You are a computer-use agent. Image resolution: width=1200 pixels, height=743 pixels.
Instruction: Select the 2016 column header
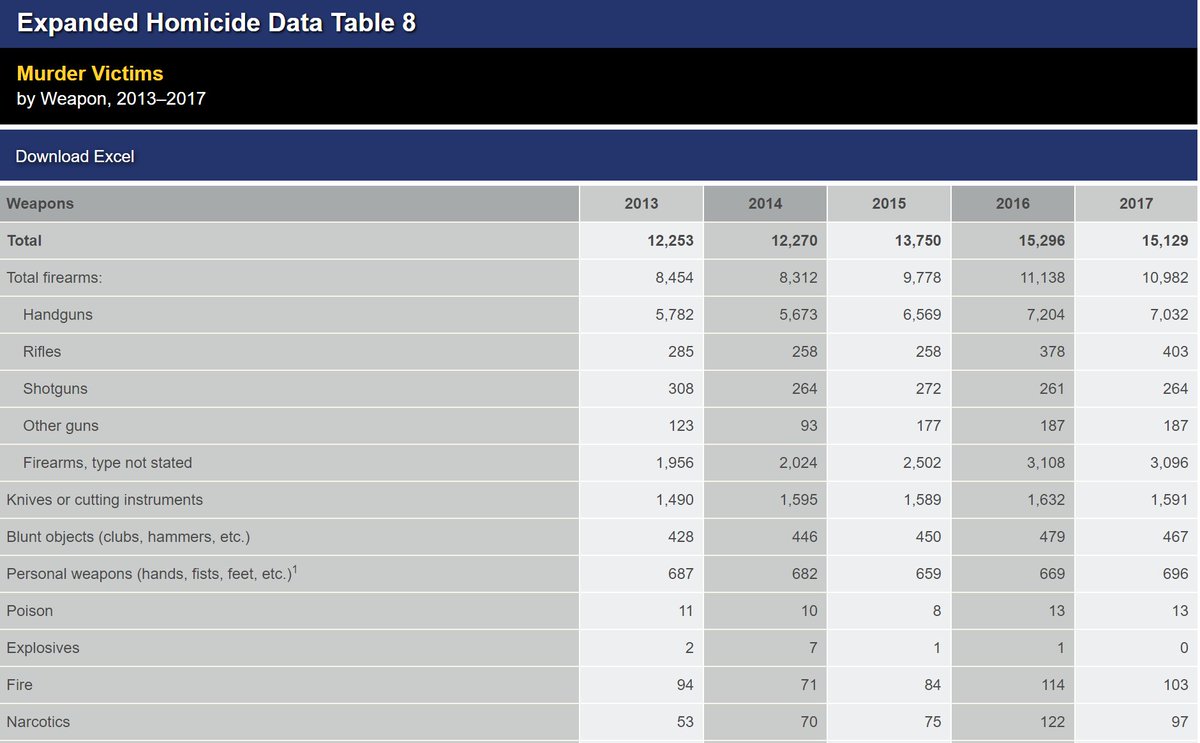click(x=1013, y=203)
